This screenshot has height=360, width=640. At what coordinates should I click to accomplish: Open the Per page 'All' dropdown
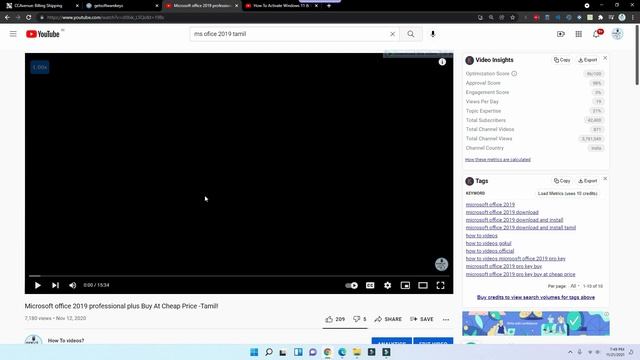click(575, 286)
